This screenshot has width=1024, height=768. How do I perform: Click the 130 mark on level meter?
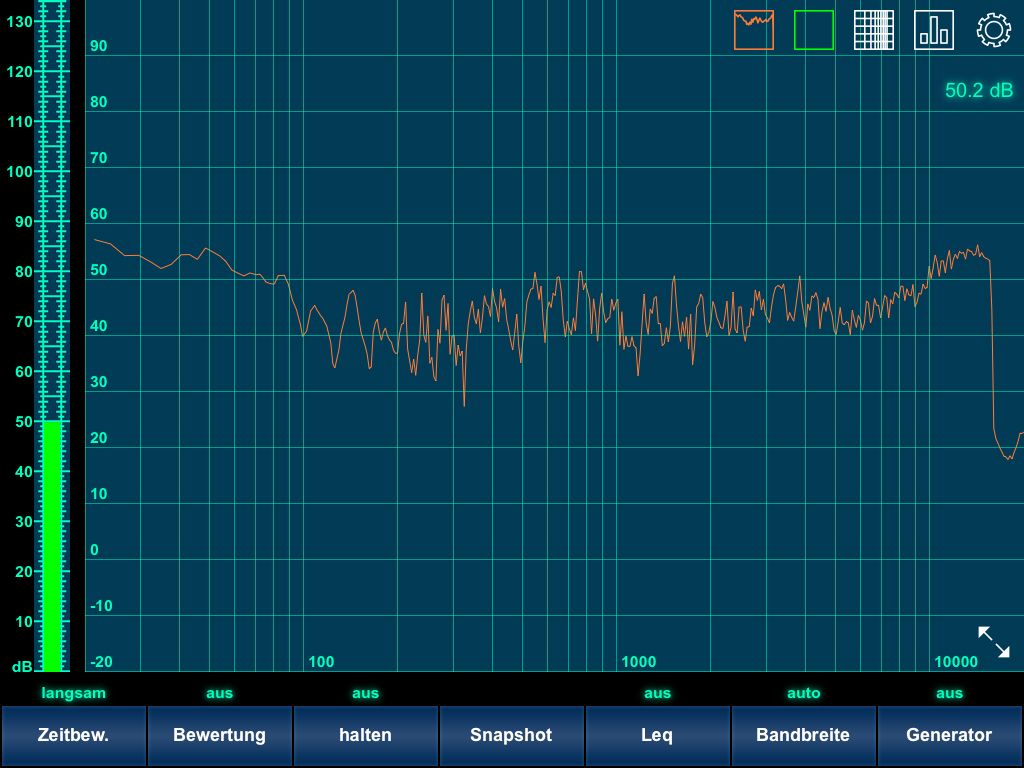19,22
